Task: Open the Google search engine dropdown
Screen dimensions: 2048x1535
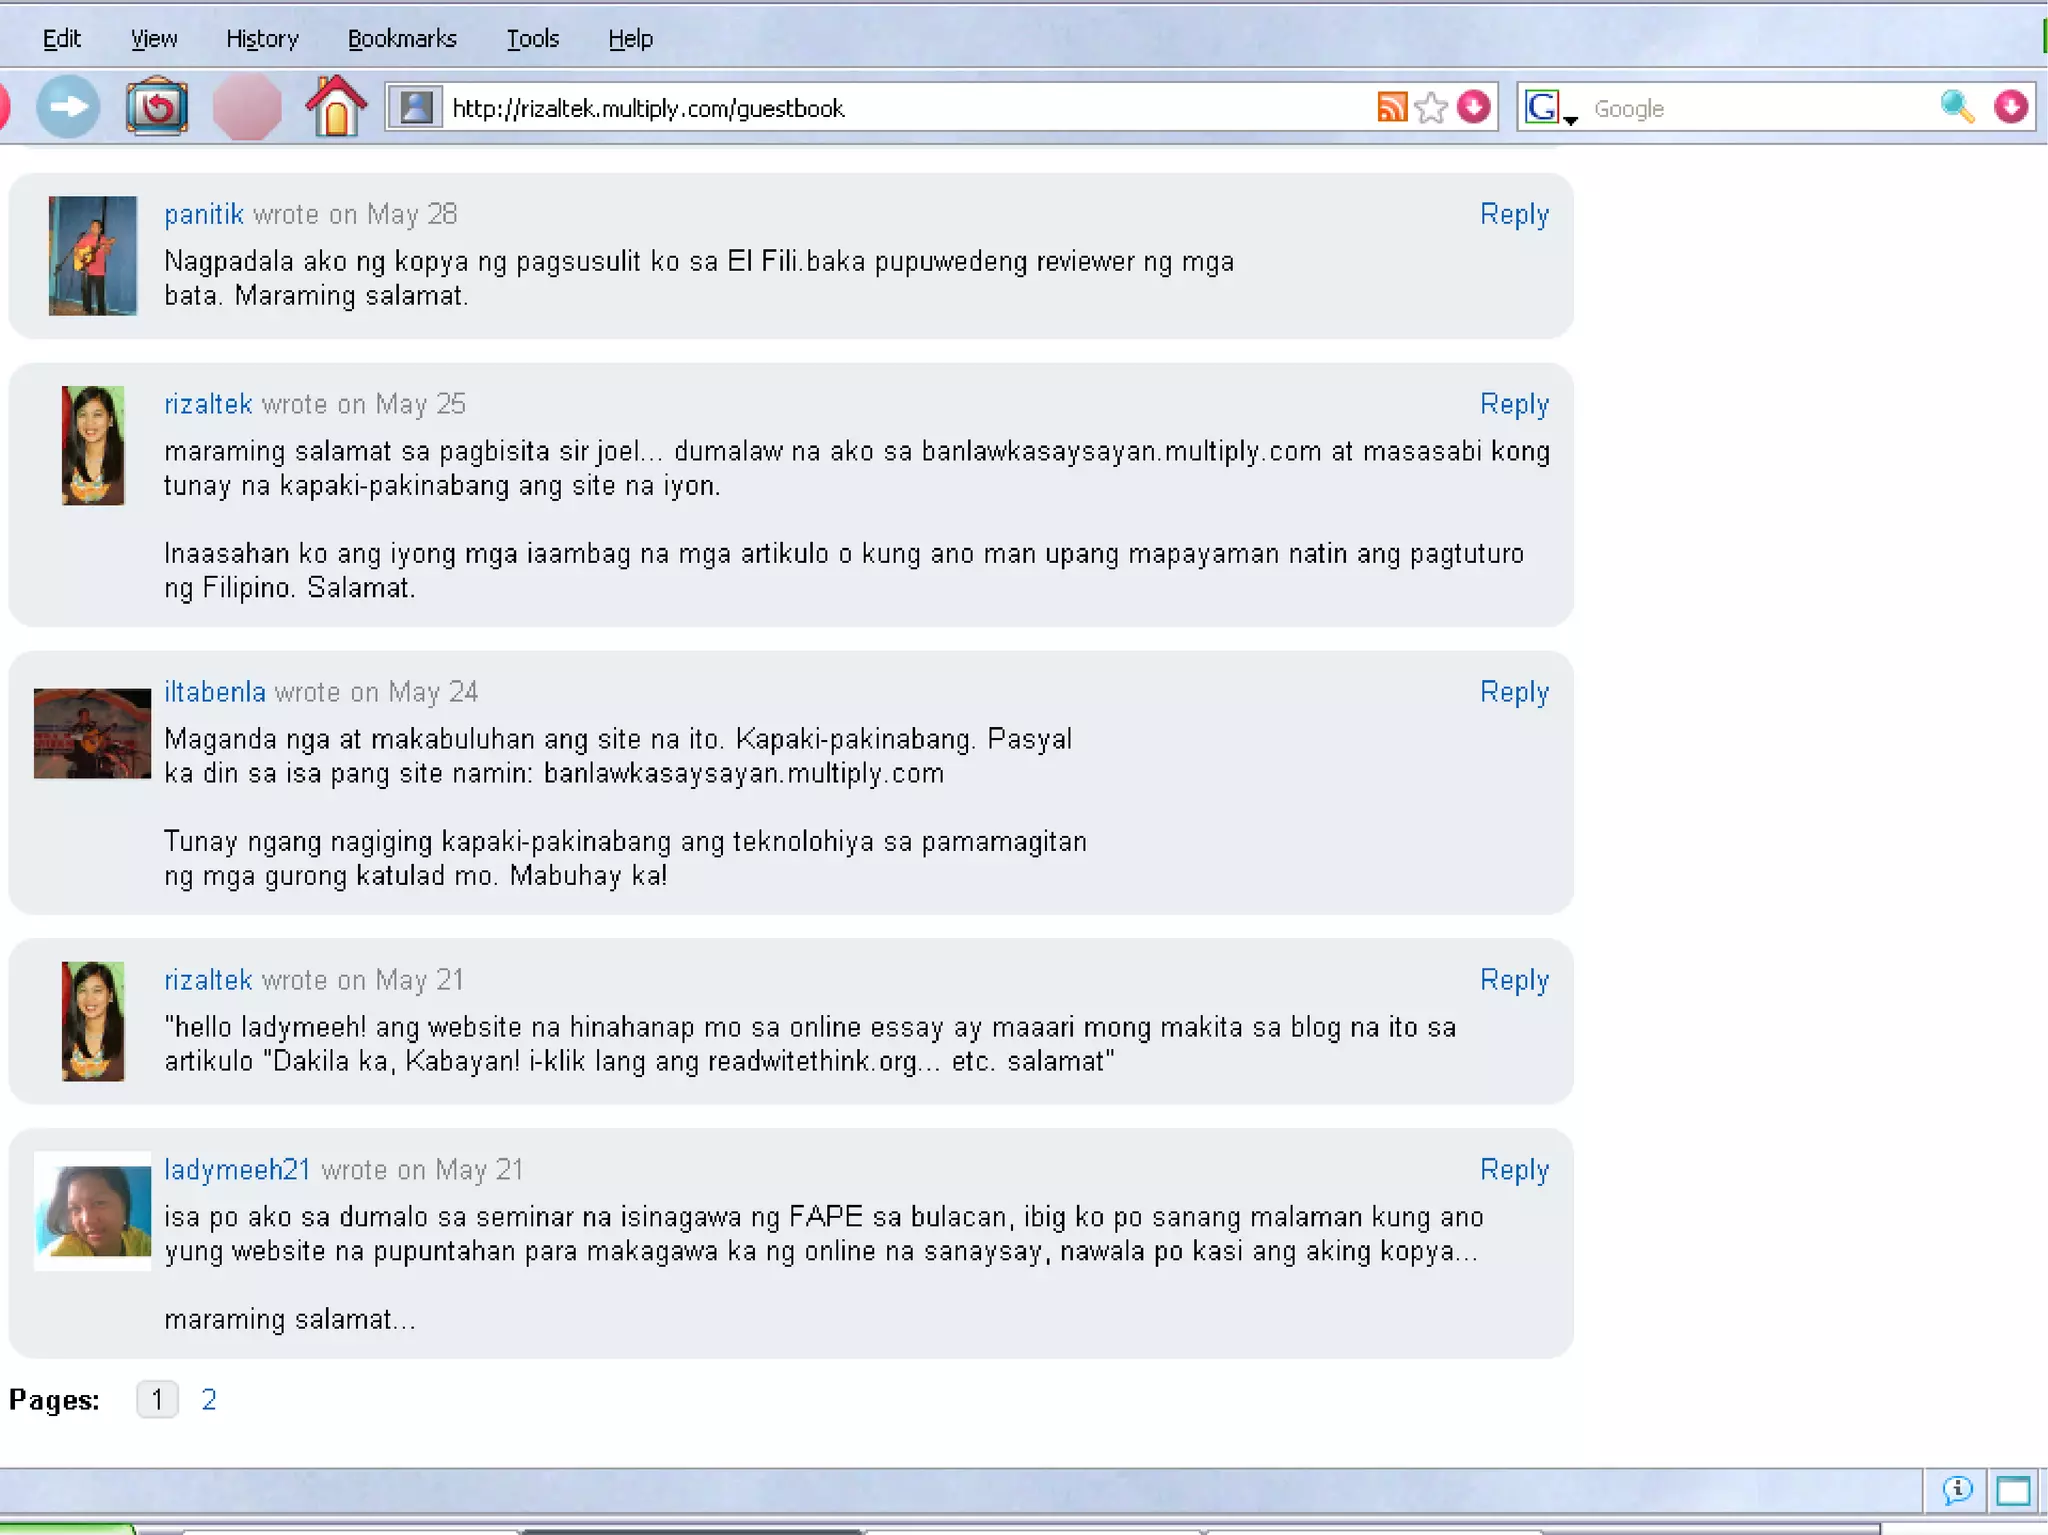Action: (1549, 108)
